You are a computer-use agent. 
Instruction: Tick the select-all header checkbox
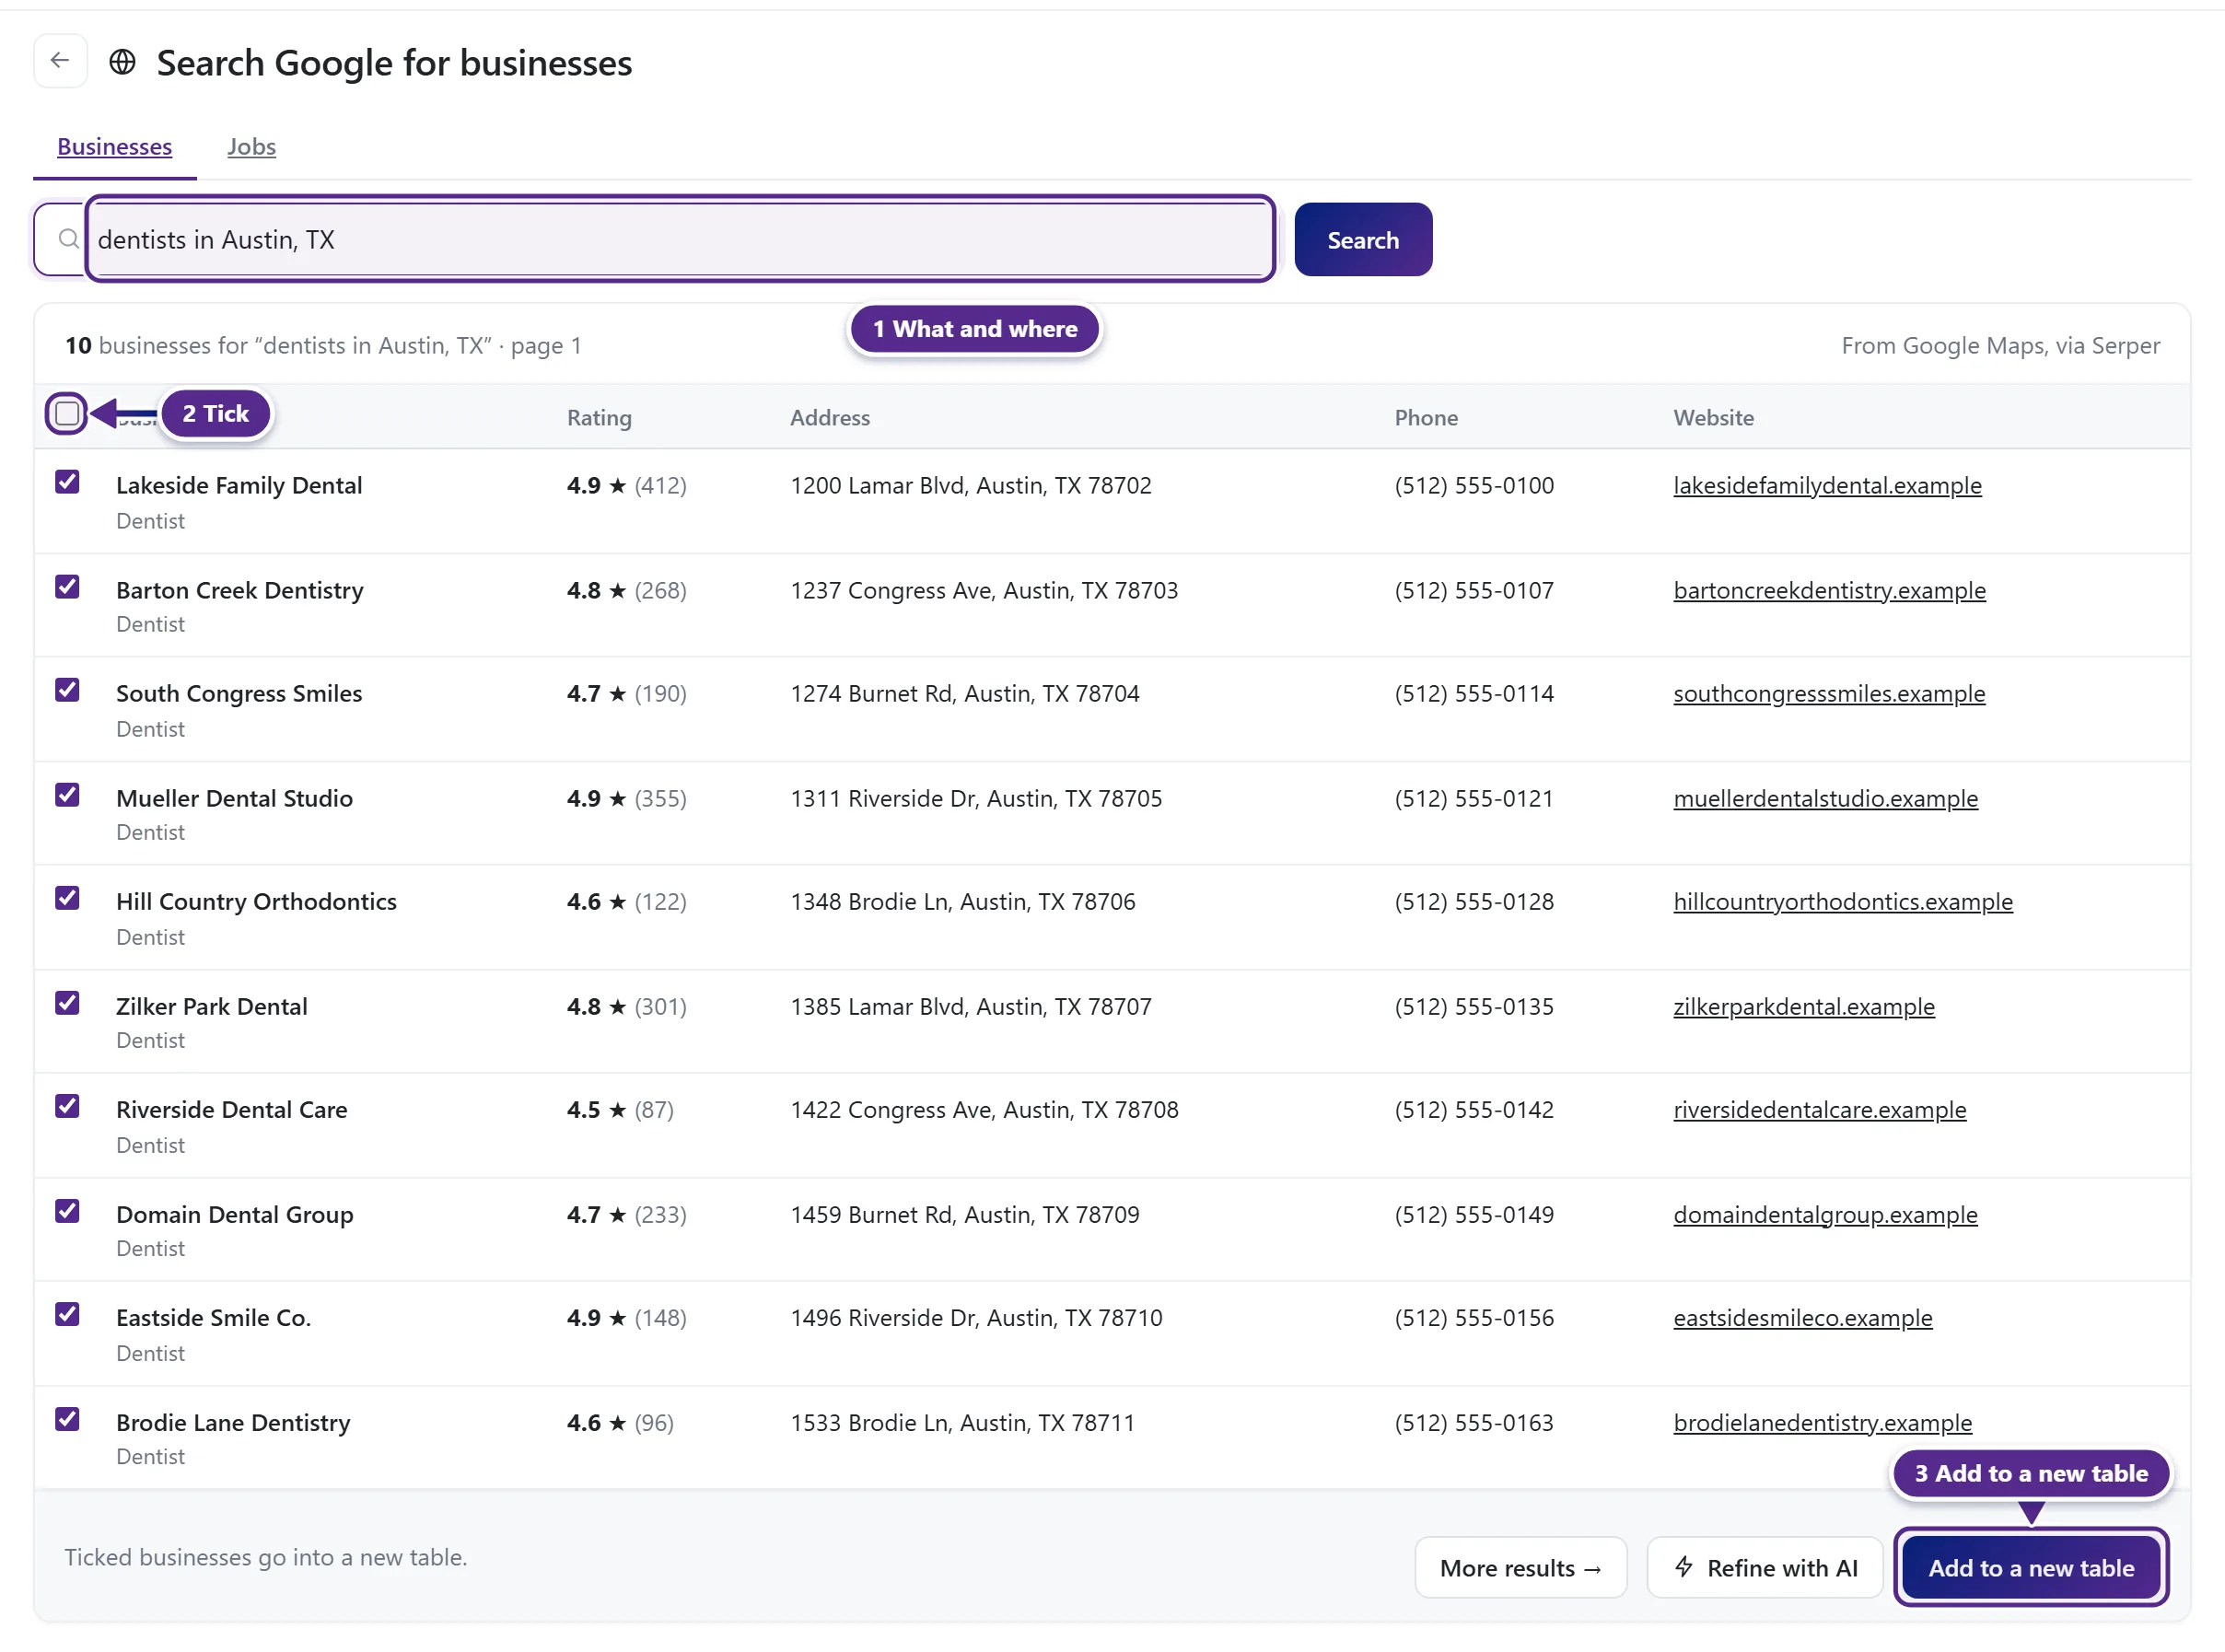click(67, 413)
